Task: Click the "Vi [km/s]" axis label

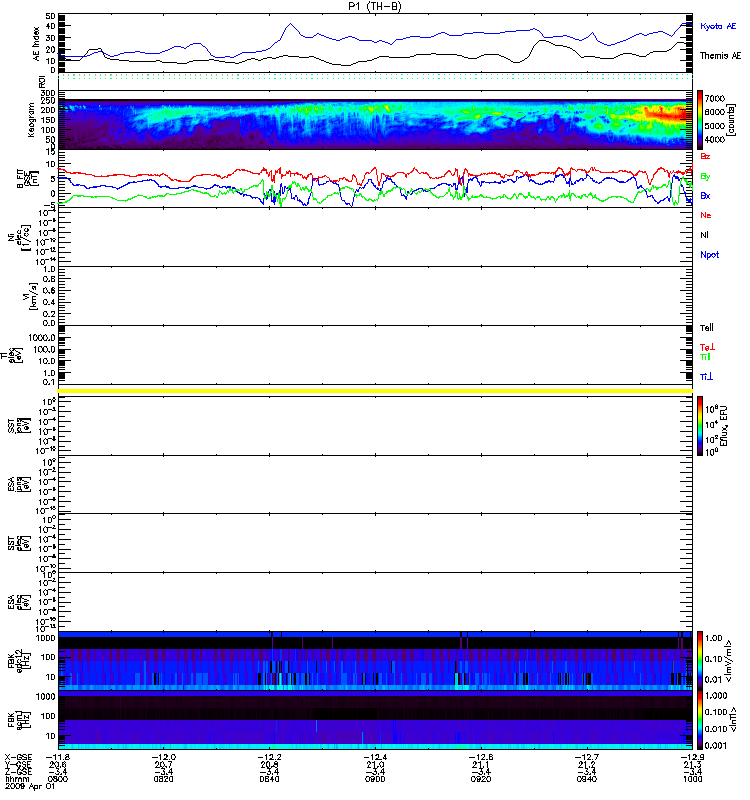Action: click(x=30, y=296)
